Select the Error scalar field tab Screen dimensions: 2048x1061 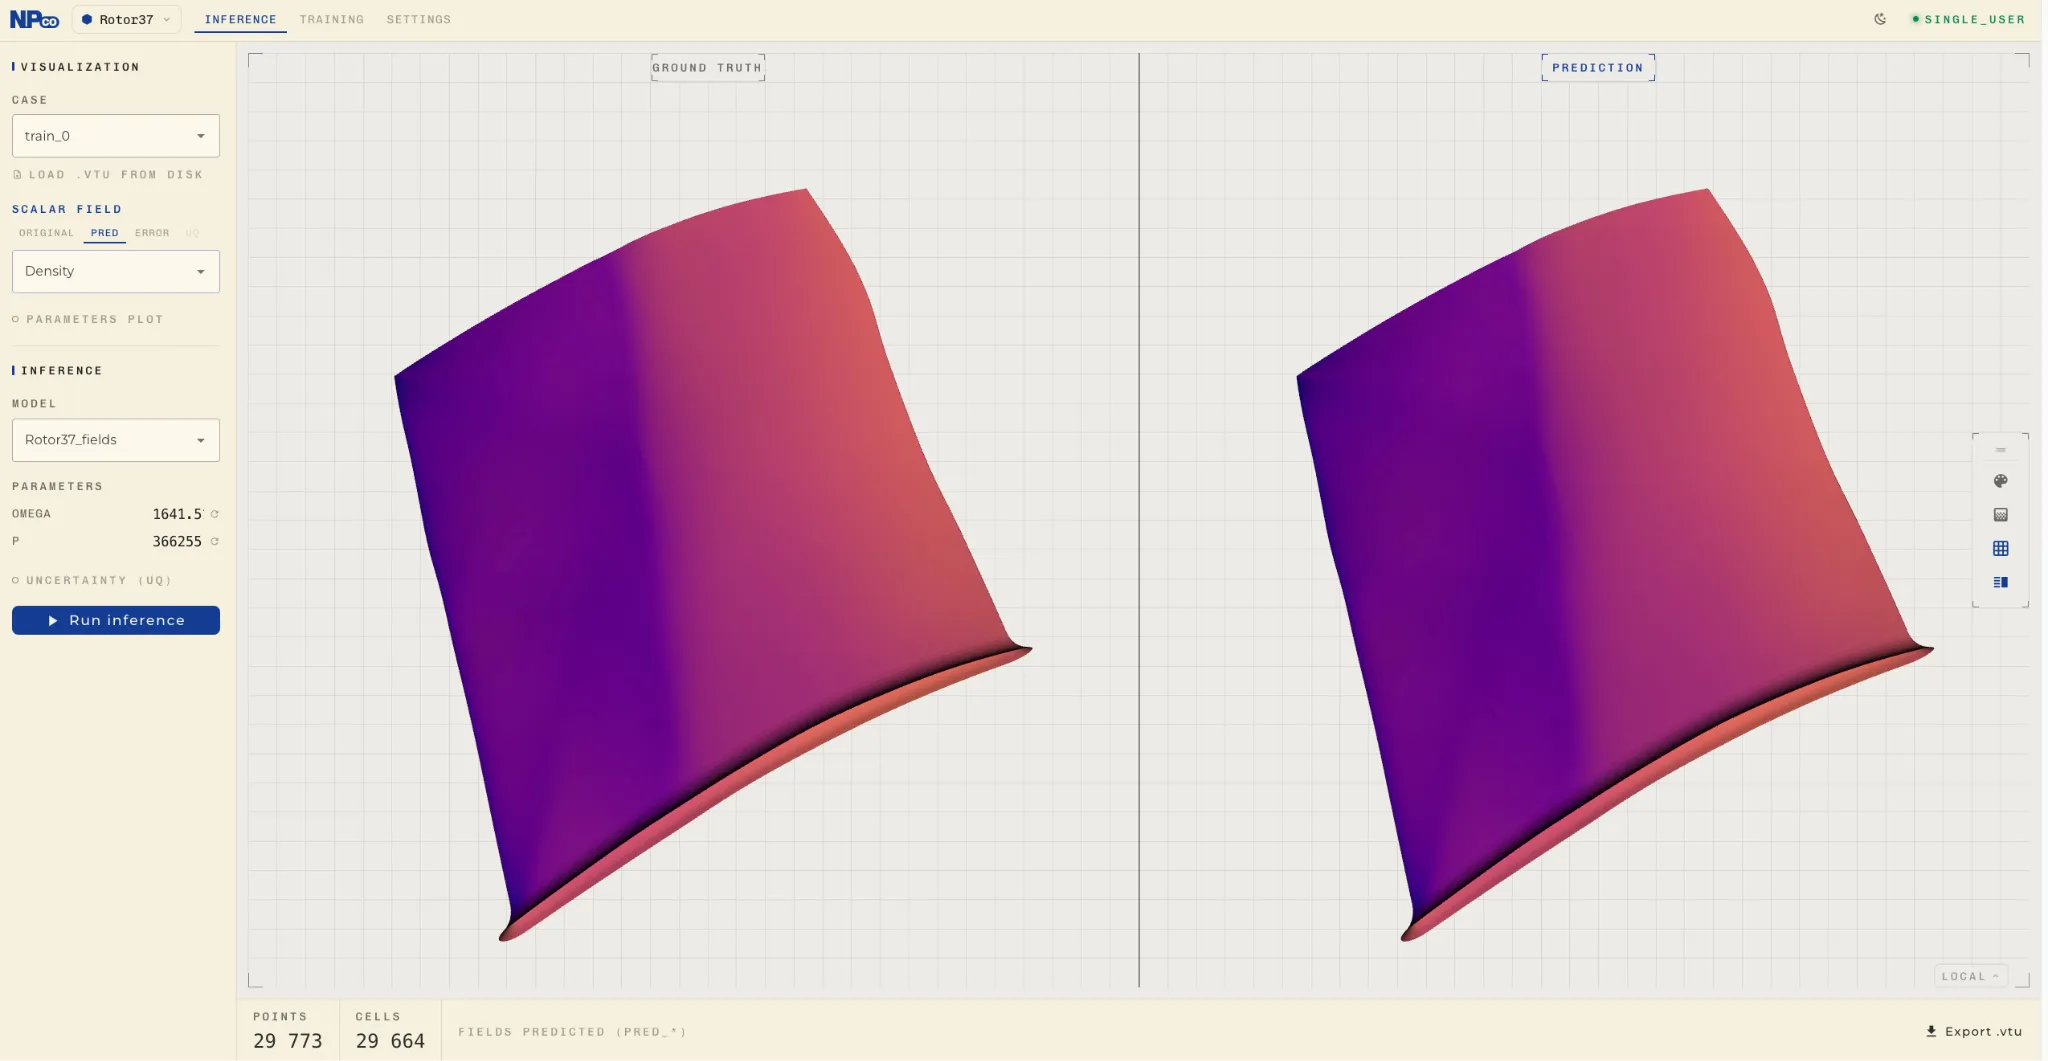[x=152, y=233]
